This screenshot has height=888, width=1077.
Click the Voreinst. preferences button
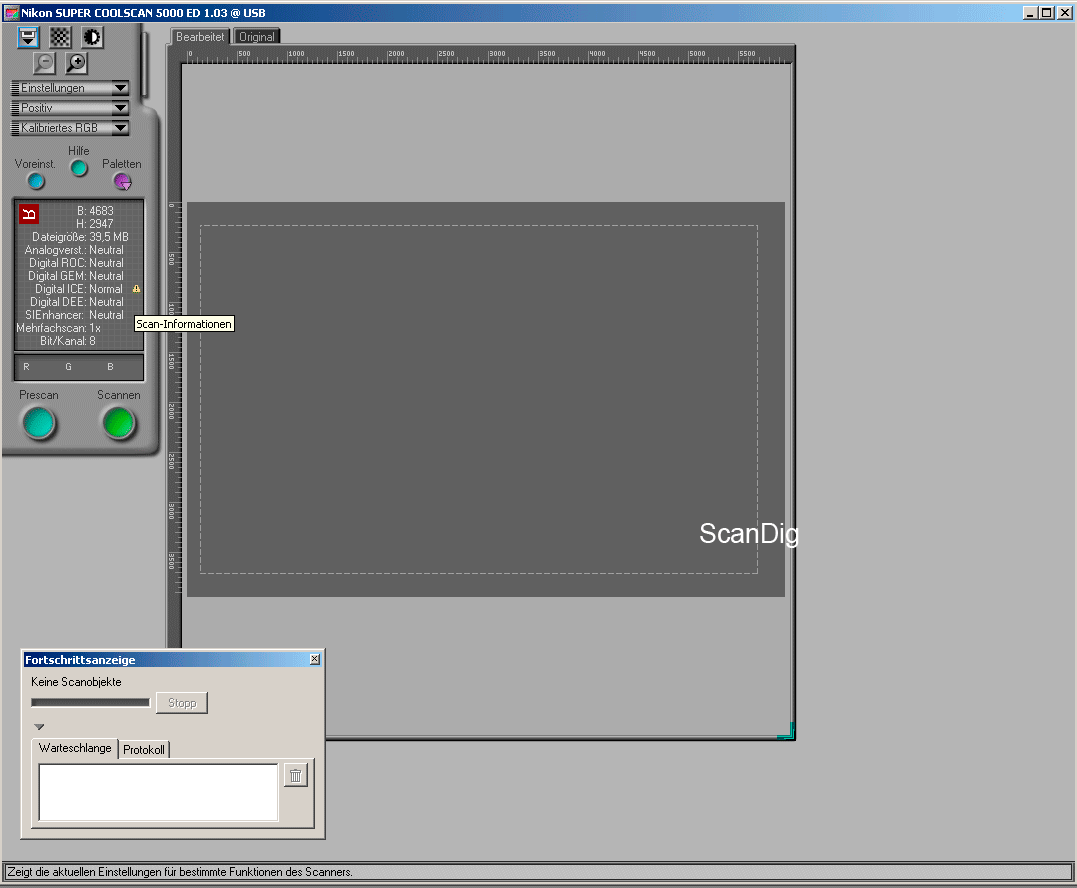click(36, 181)
